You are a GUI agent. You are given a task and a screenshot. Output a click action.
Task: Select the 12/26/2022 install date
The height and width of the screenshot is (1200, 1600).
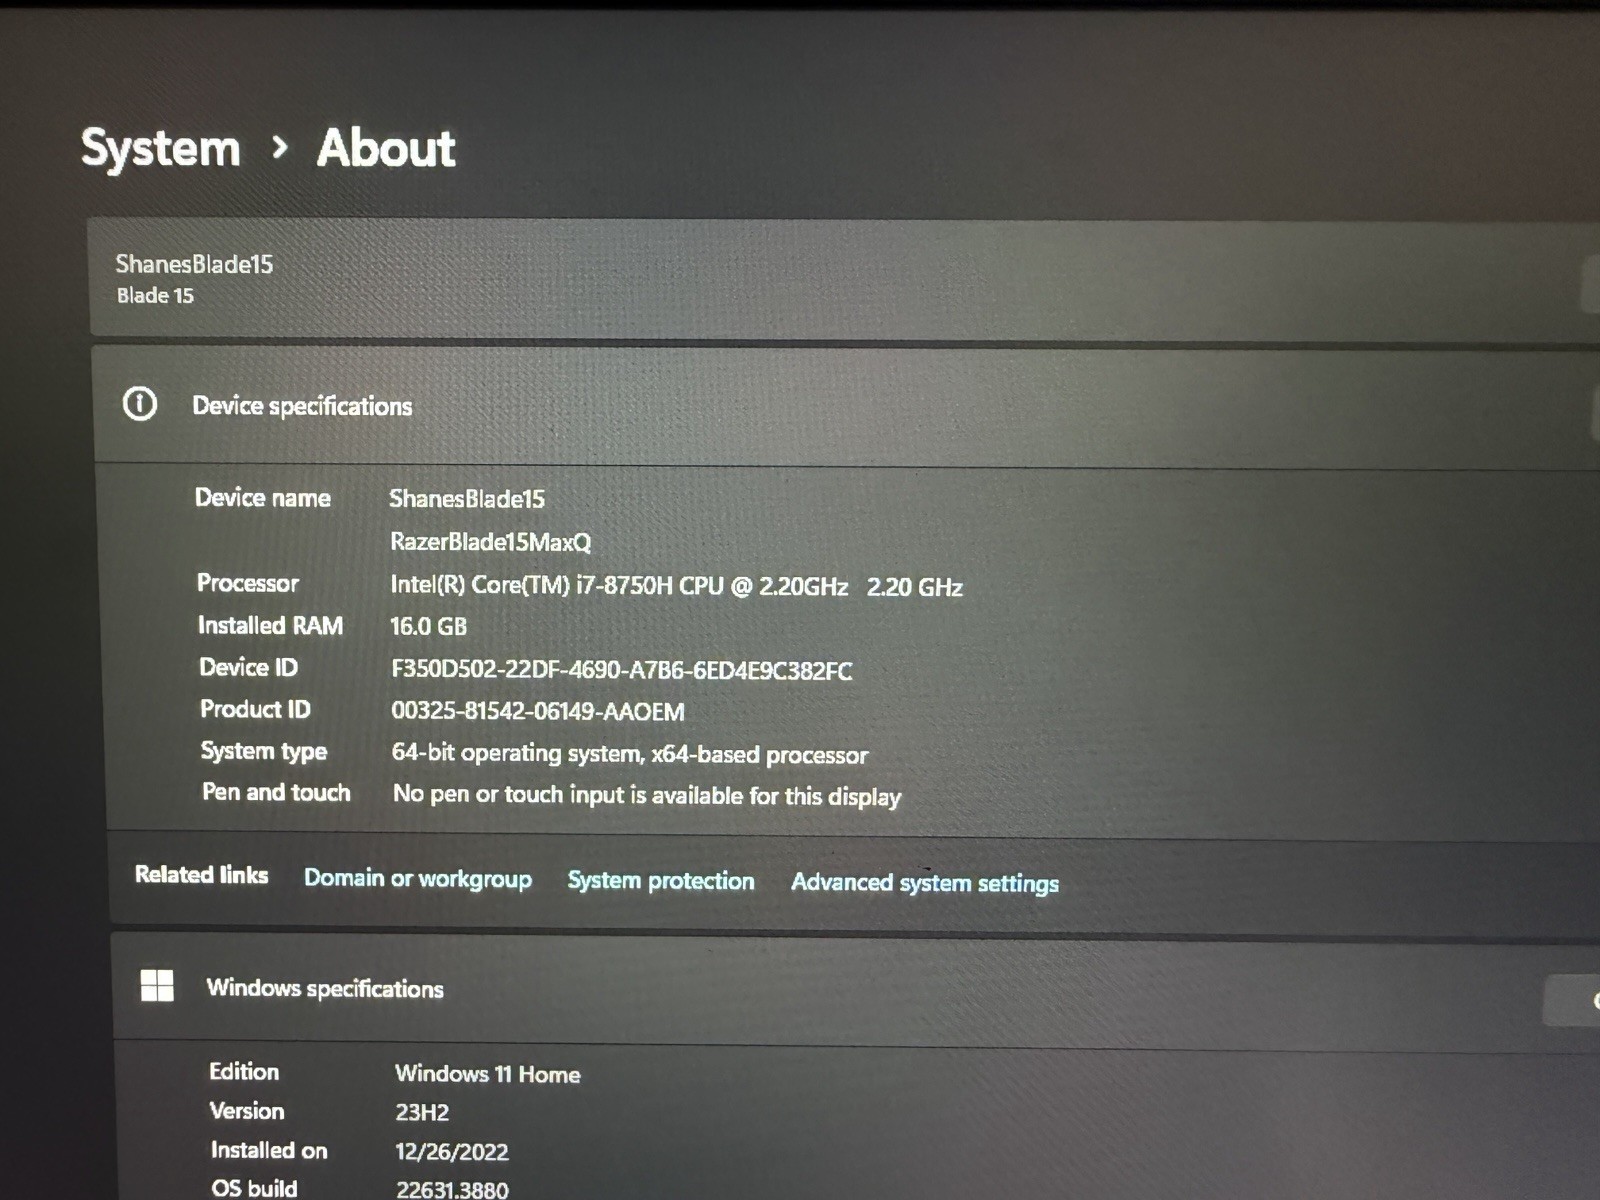pos(452,1152)
